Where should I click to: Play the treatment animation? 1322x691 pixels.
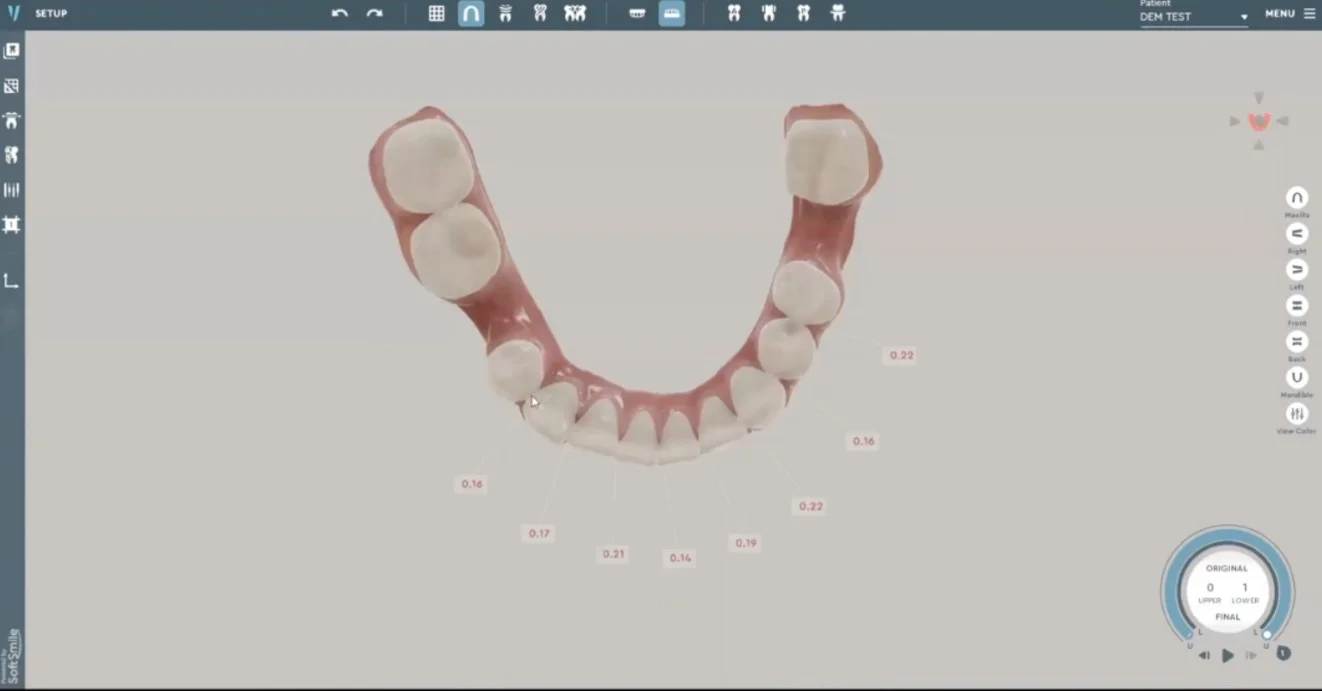1228,656
